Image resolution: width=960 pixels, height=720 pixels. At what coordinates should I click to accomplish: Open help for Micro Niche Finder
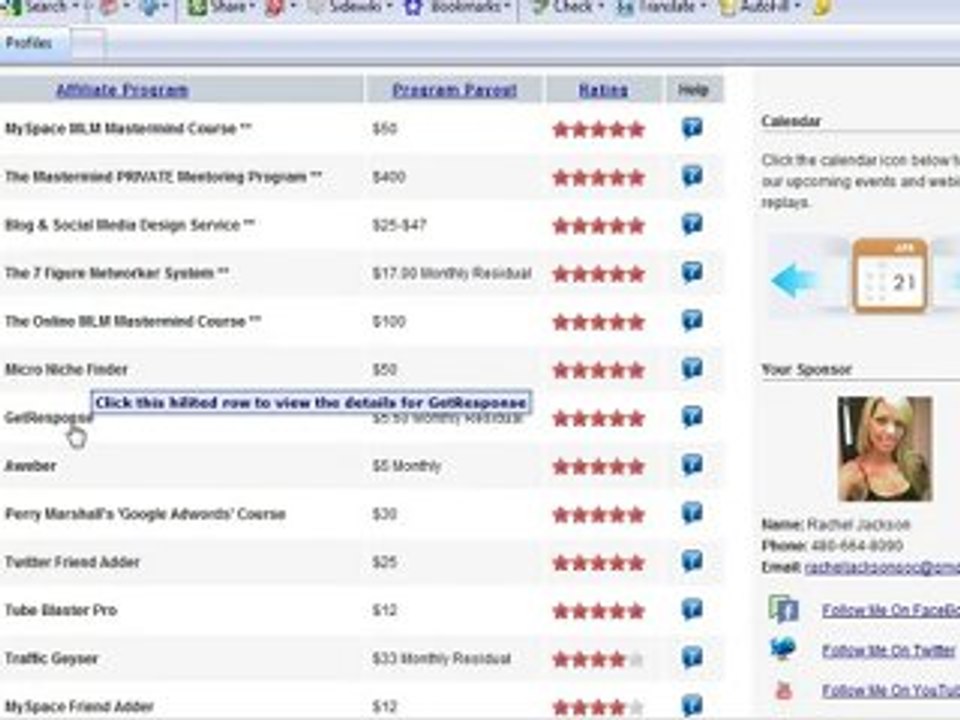(692, 369)
